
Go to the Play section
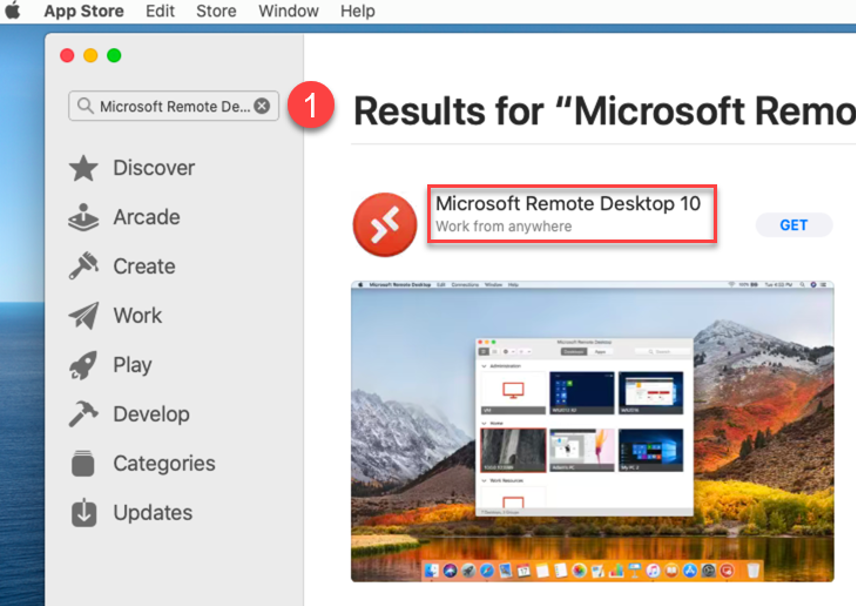133,365
